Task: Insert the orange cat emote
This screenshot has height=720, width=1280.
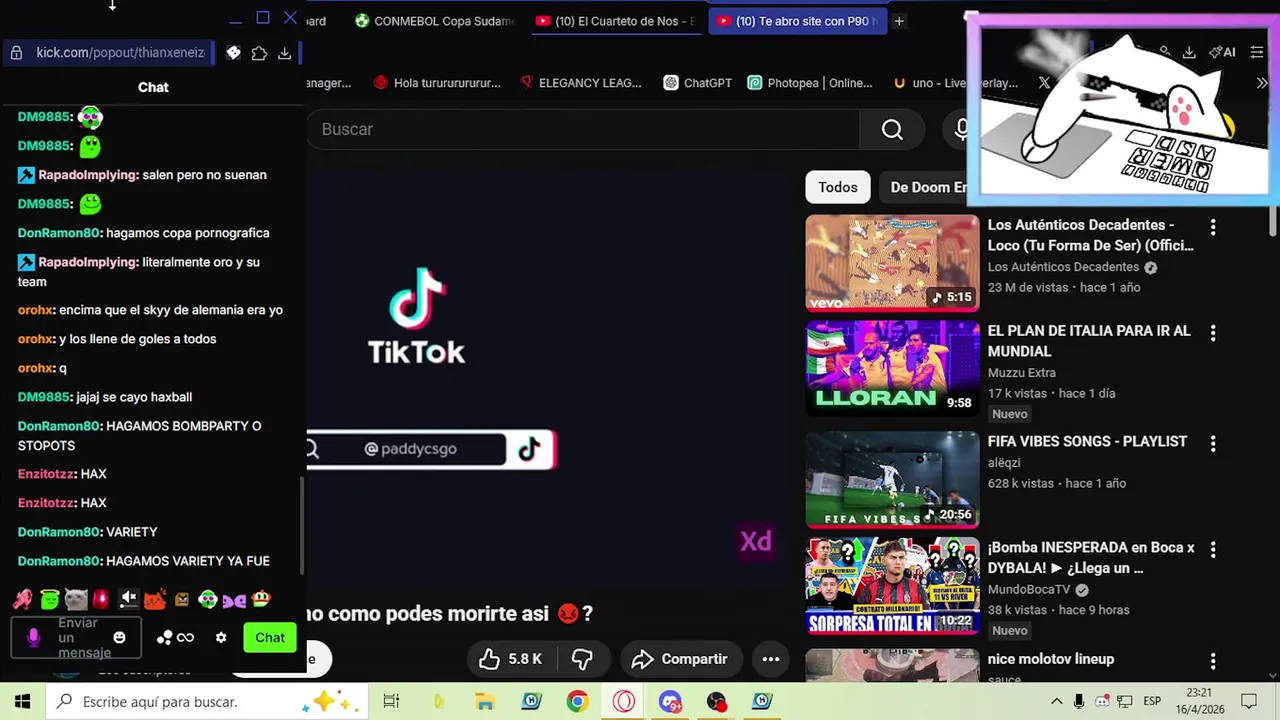Action: click(155, 600)
